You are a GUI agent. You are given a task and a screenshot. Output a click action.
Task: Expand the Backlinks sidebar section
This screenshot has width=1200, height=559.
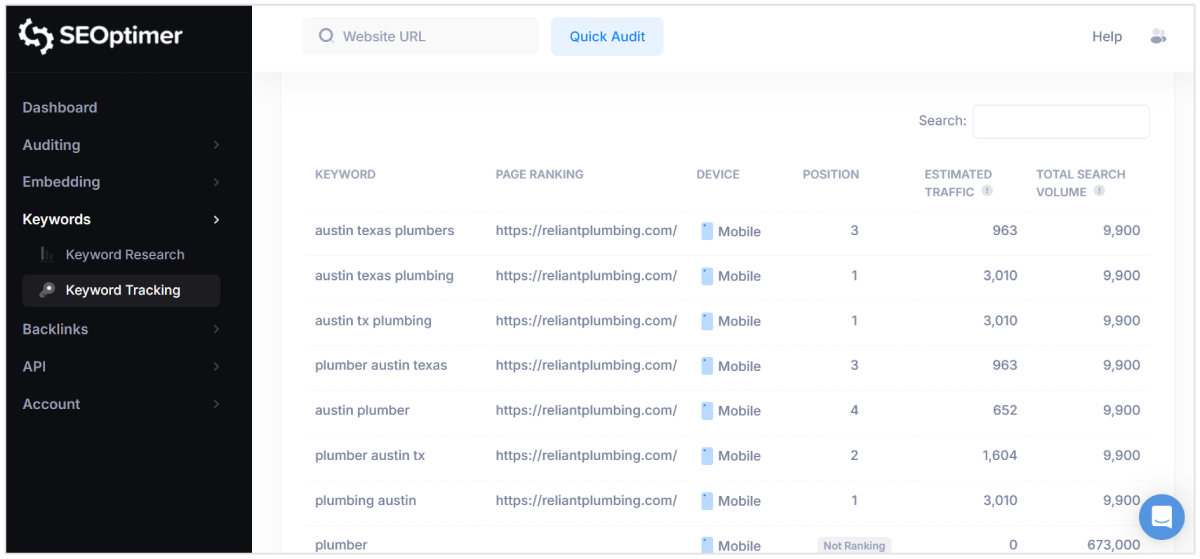click(216, 329)
